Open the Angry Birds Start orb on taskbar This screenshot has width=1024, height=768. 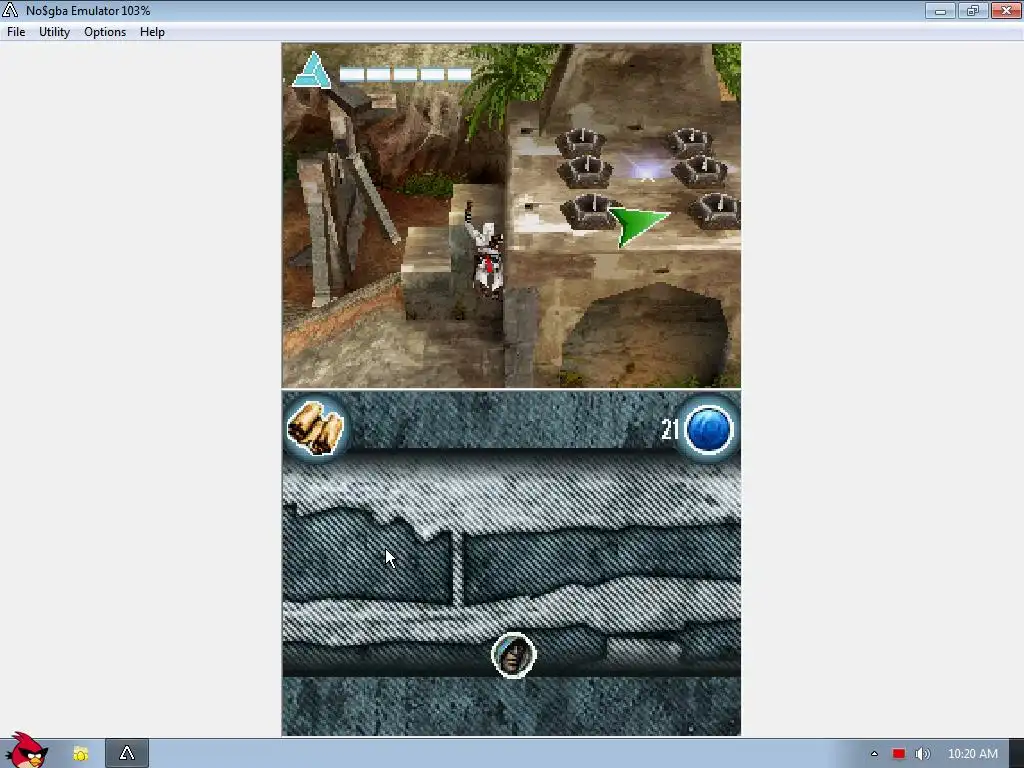[x=26, y=750]
